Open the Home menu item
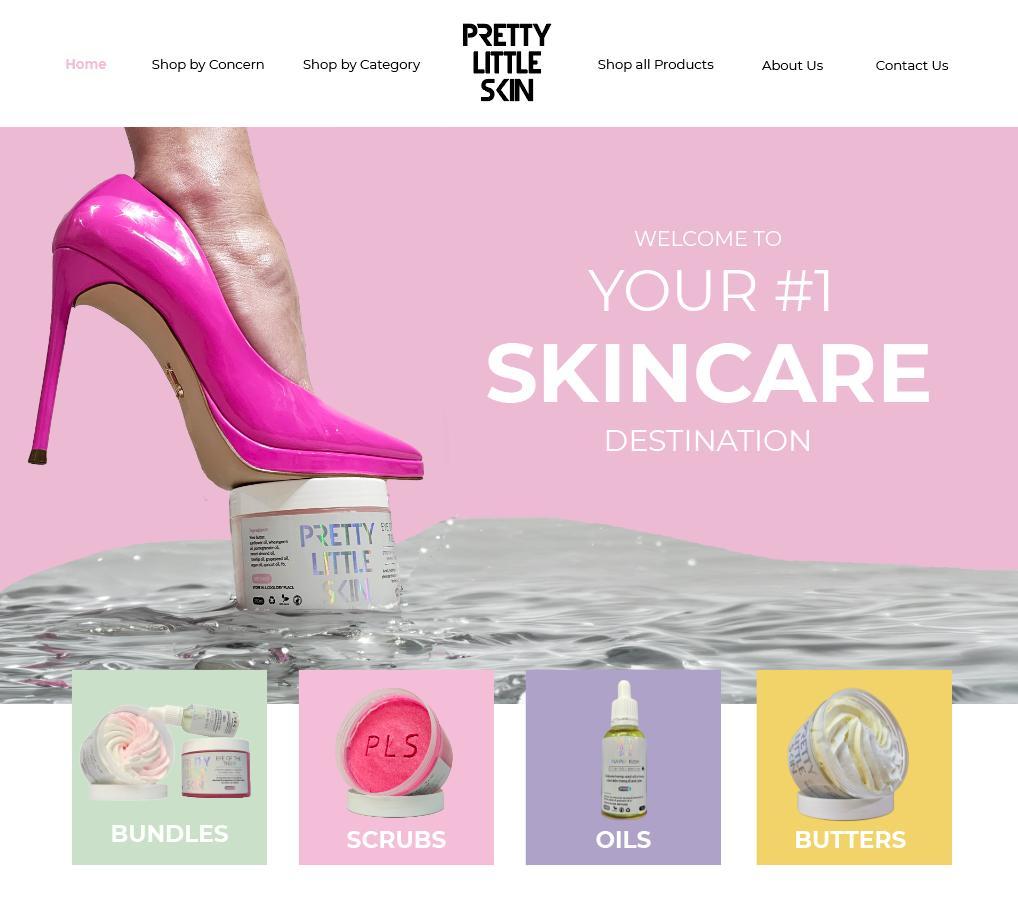1018x898 pixels. tap(86, 64)
